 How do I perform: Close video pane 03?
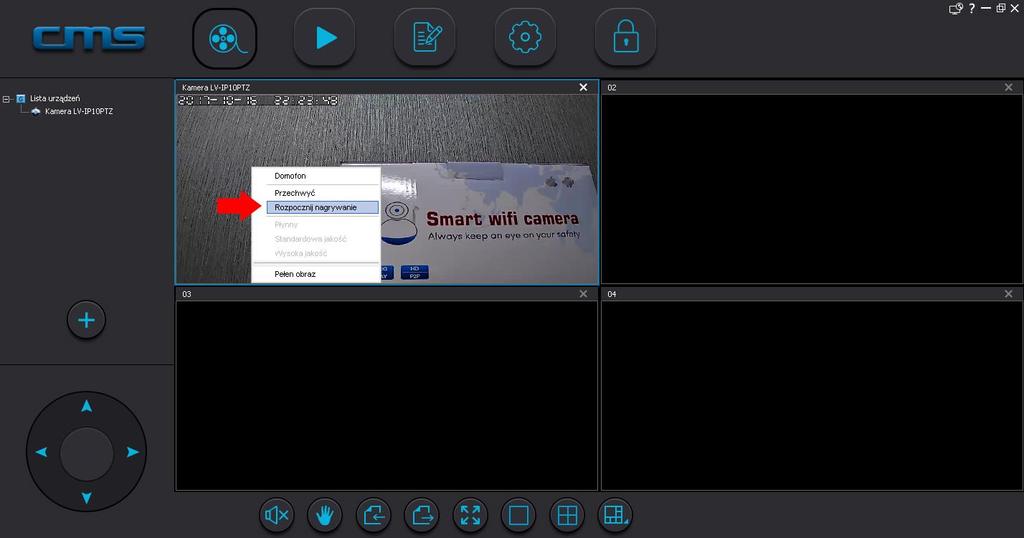point(583,294)
